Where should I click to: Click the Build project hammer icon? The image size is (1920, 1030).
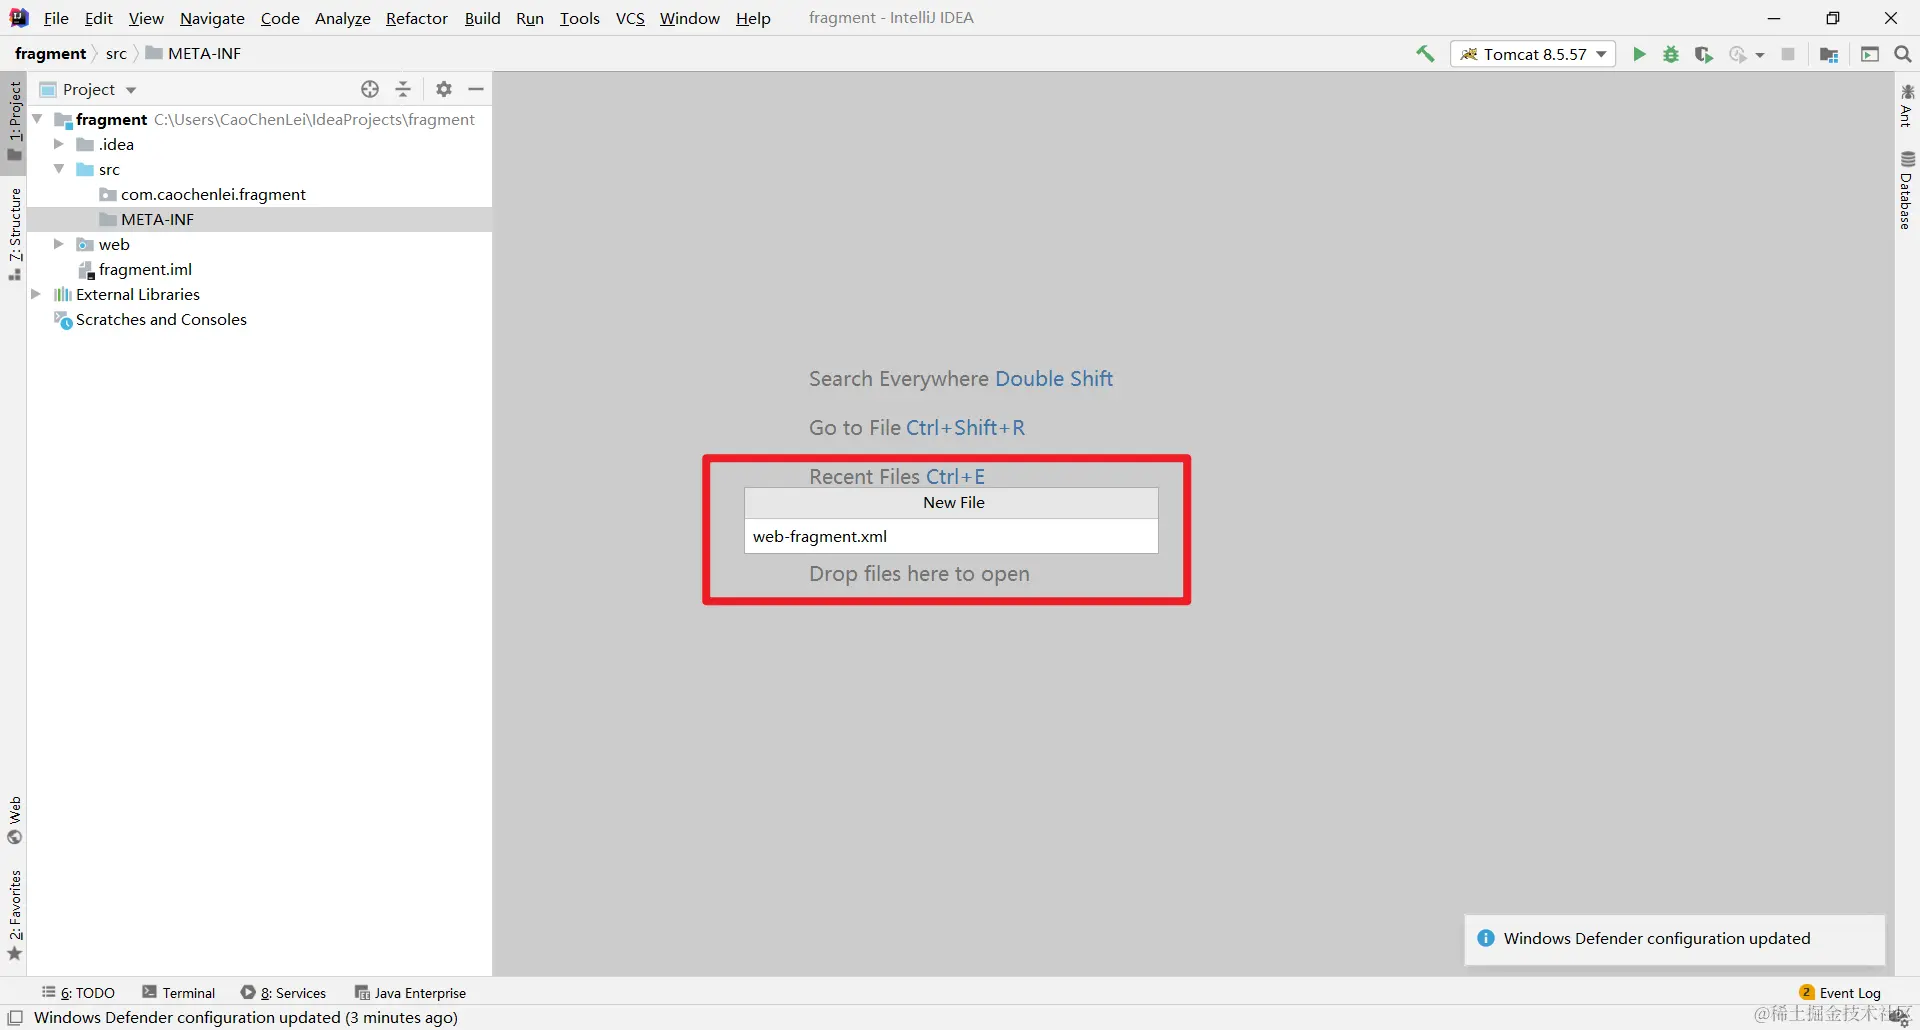1425,54
